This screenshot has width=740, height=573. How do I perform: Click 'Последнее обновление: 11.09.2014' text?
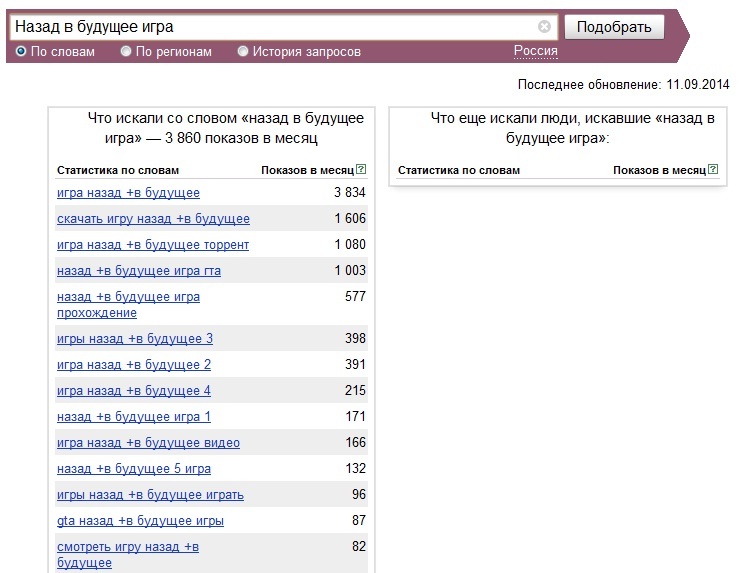pyautogui.click(x=623, y=84)
